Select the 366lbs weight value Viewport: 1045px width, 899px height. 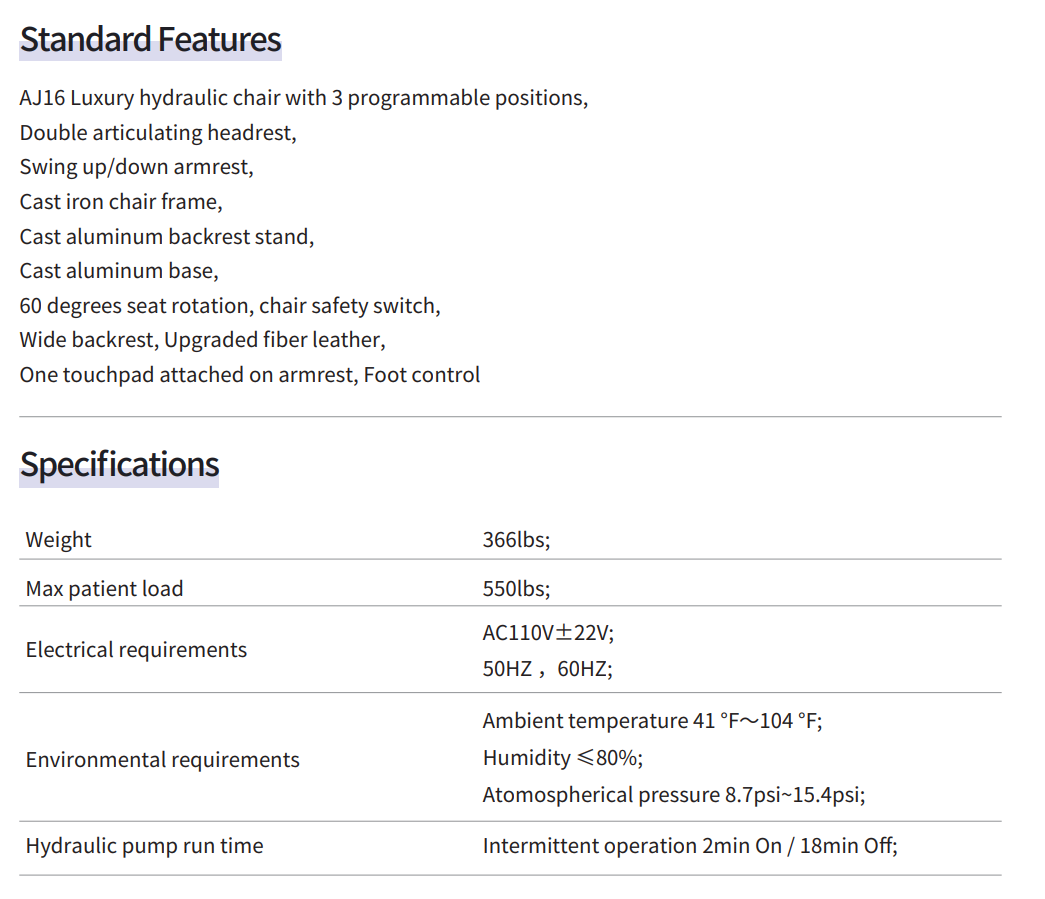pyautogui.click(x=516, y=540)
